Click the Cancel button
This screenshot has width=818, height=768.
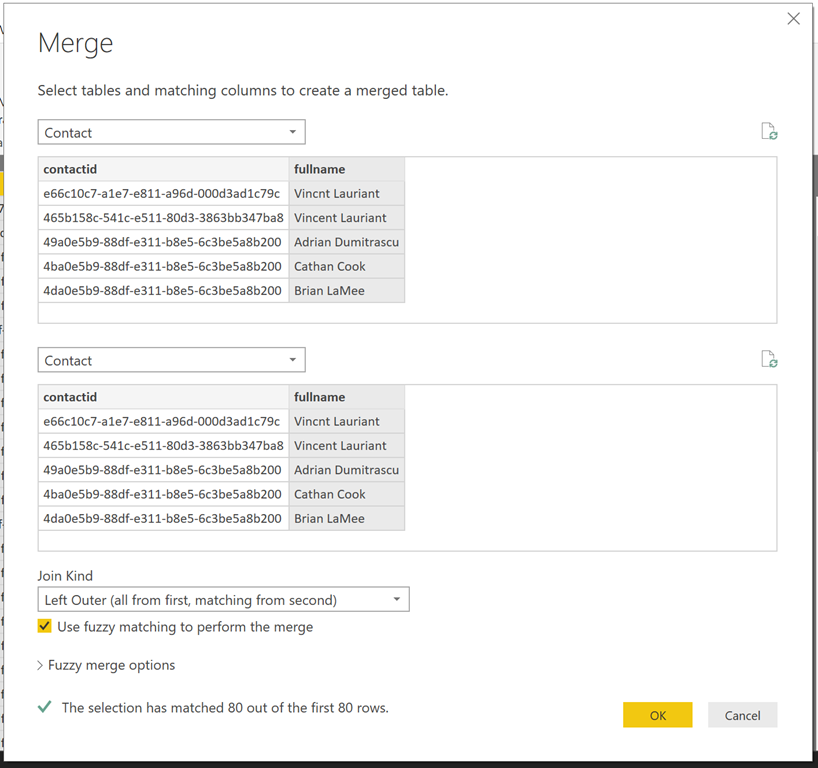(x=742, y=715)
